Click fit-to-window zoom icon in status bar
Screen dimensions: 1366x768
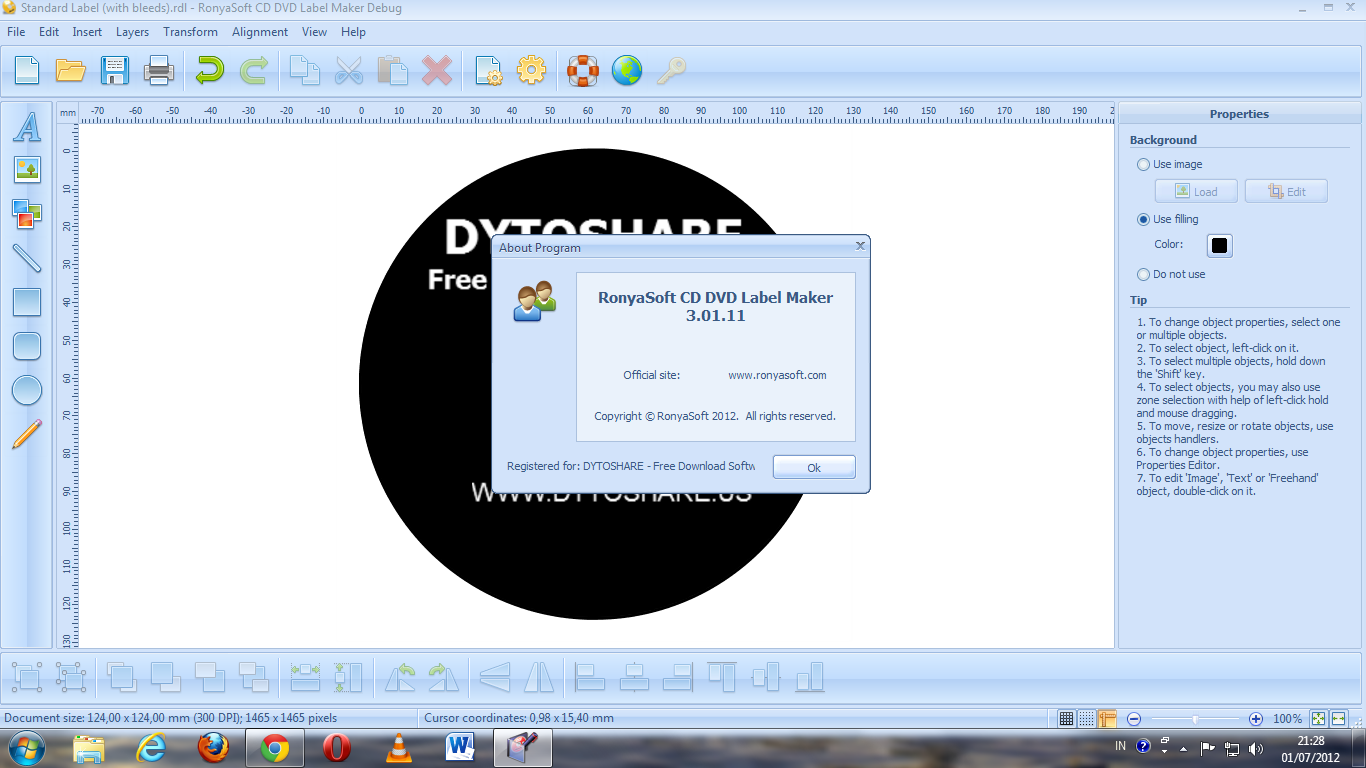tap(1319, 718)
